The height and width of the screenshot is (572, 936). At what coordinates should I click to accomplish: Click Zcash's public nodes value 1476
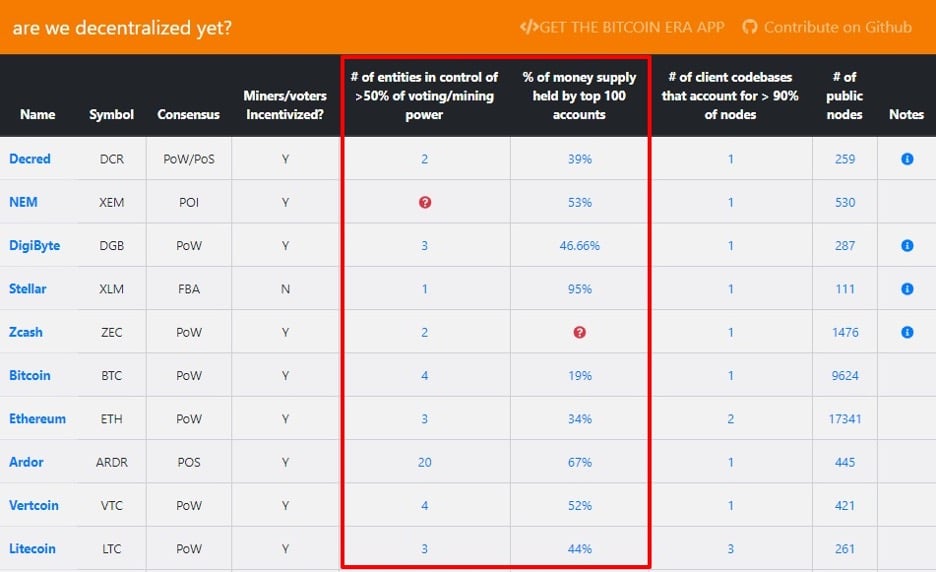845,332
